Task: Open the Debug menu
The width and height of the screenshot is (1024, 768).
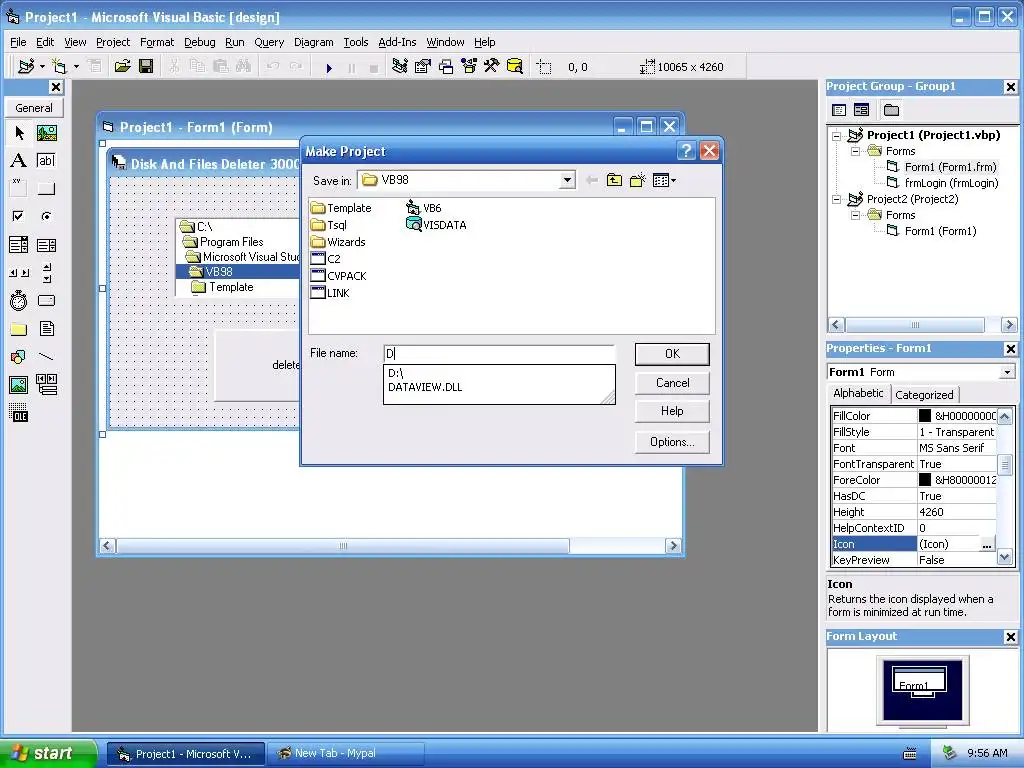Action: (199, 42)
